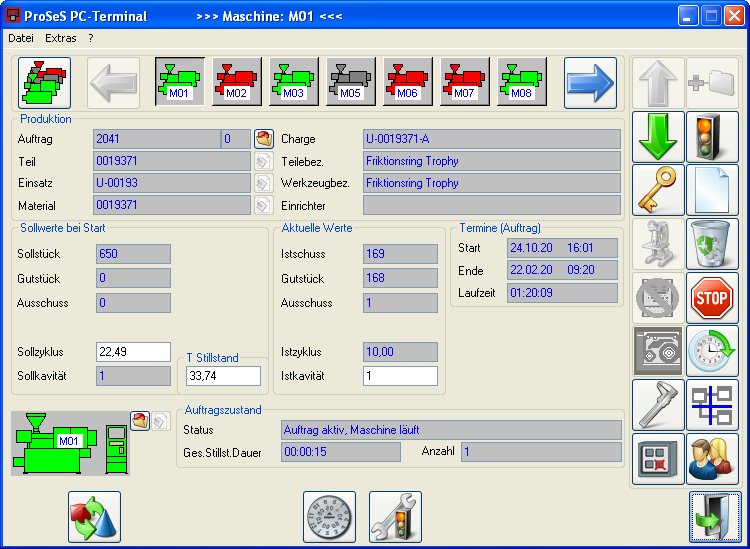Click the Charge value U-0019371-A
Screen dimensions: 750x549
[x=492, y=139]
